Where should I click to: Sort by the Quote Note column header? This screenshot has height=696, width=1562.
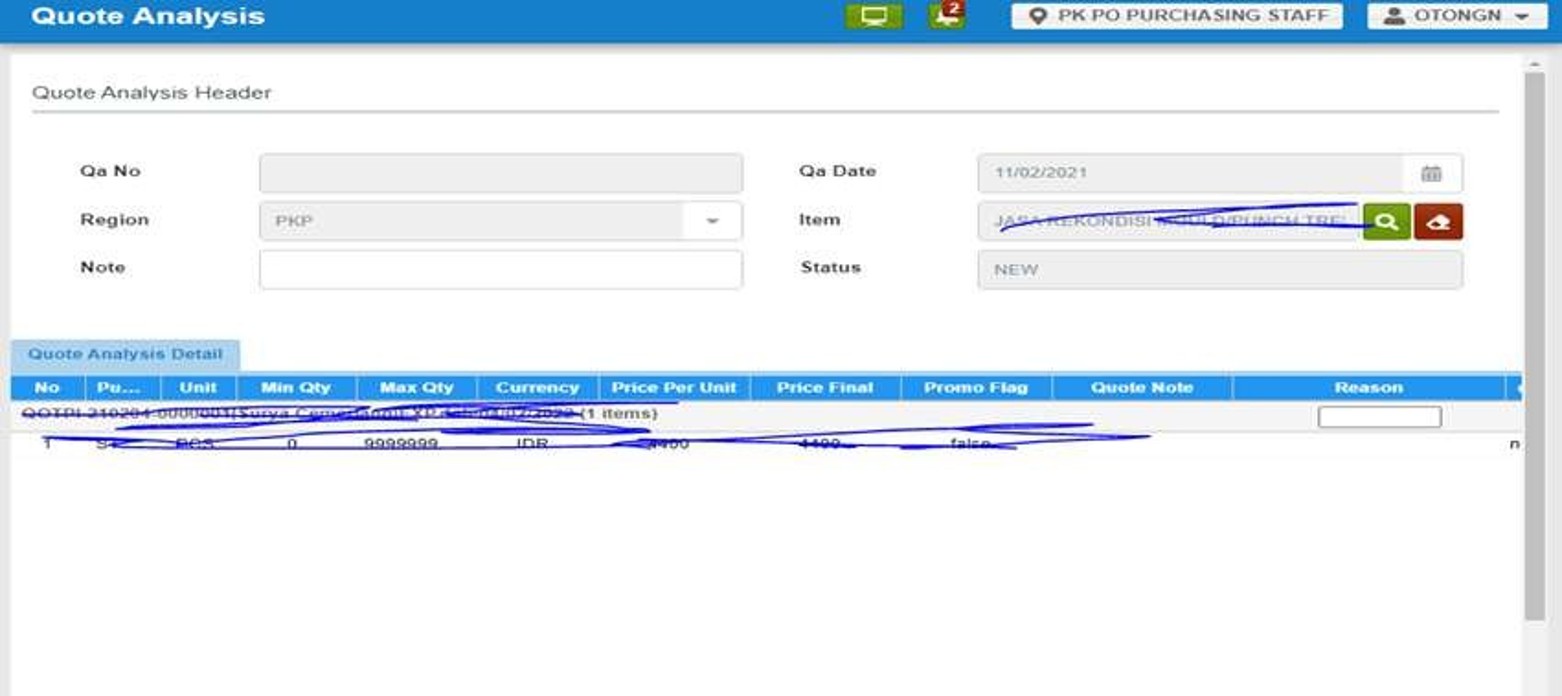click(1142, 388)
